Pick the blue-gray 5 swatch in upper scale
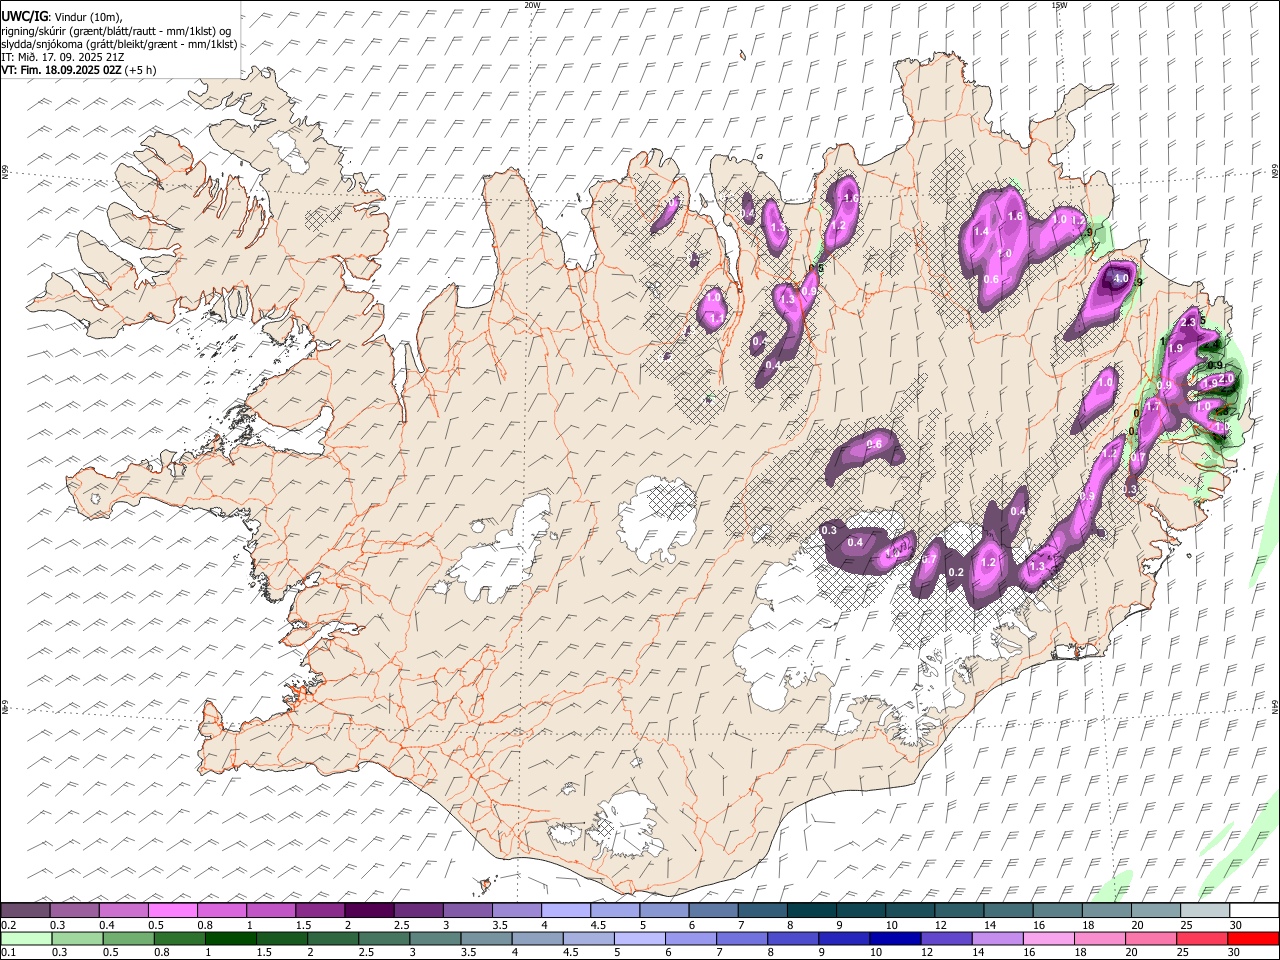The width and height of the screenshot is (1280, 960). (x=664, y=910)
